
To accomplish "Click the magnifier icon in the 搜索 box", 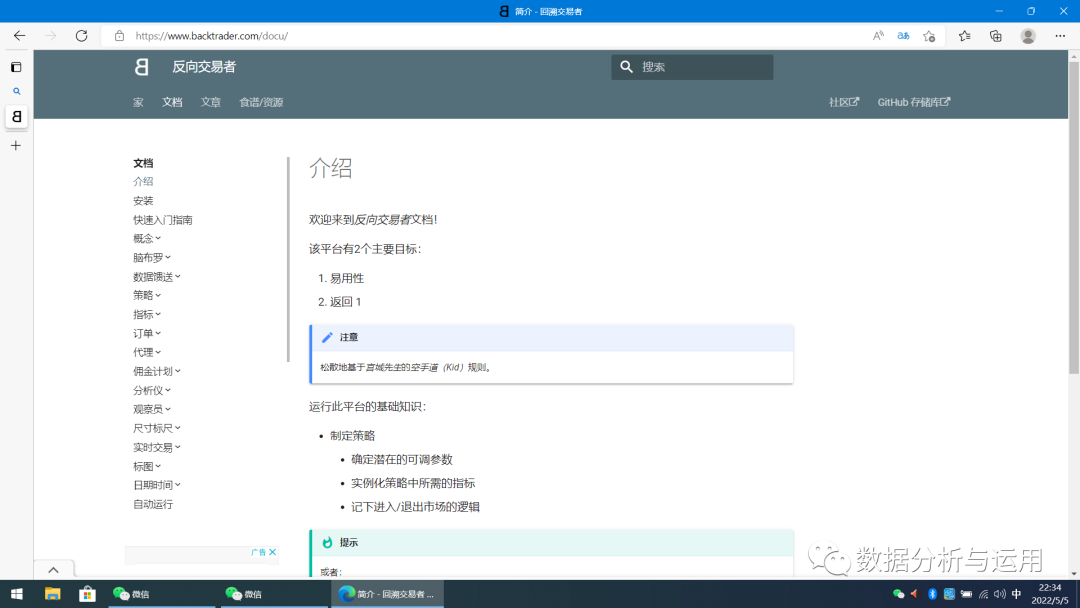I will [627, 67].
